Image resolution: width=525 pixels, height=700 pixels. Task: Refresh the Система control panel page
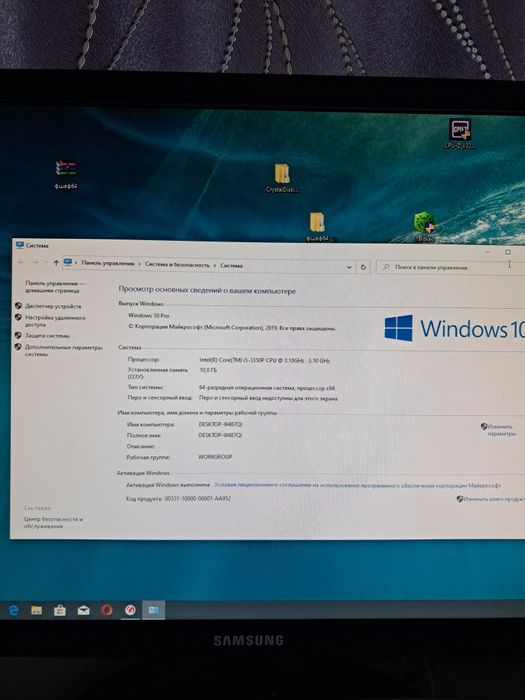pos(363,267)
